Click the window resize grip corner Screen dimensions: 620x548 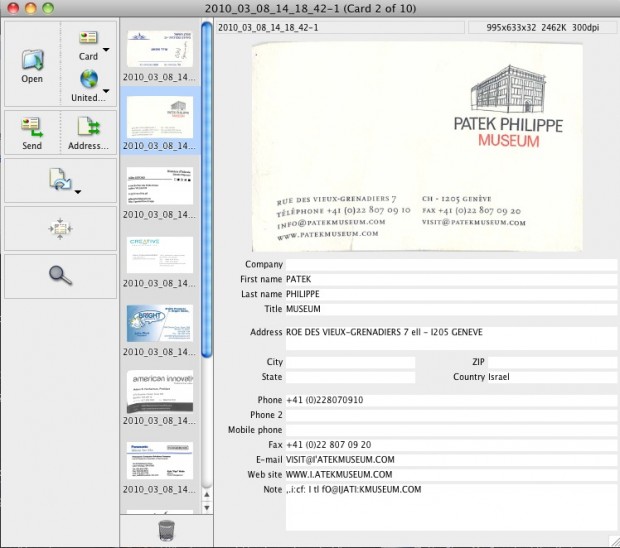614,542
